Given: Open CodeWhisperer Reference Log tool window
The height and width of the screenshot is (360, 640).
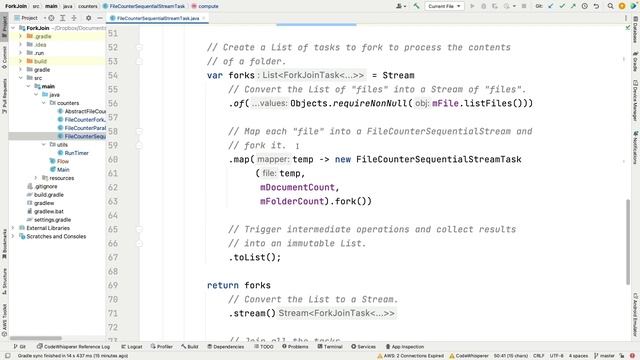Looking at the screenshot, I should point(73,347).
